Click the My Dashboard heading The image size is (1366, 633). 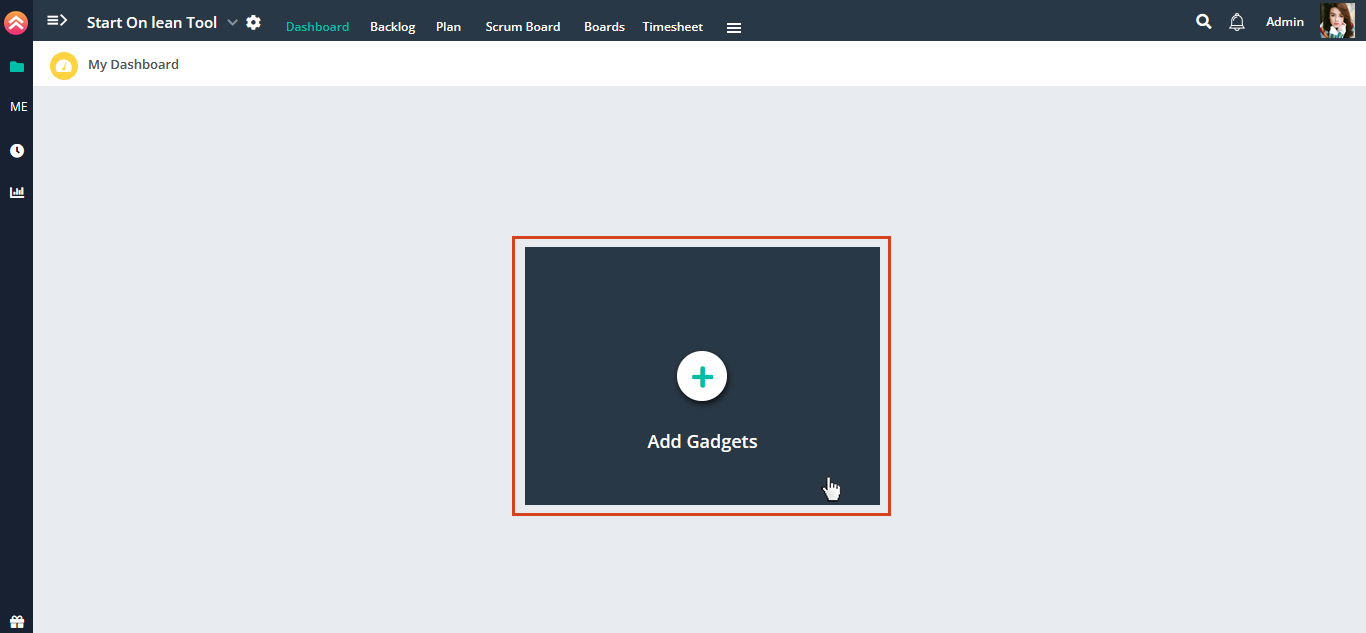click(x=133, y=64)
